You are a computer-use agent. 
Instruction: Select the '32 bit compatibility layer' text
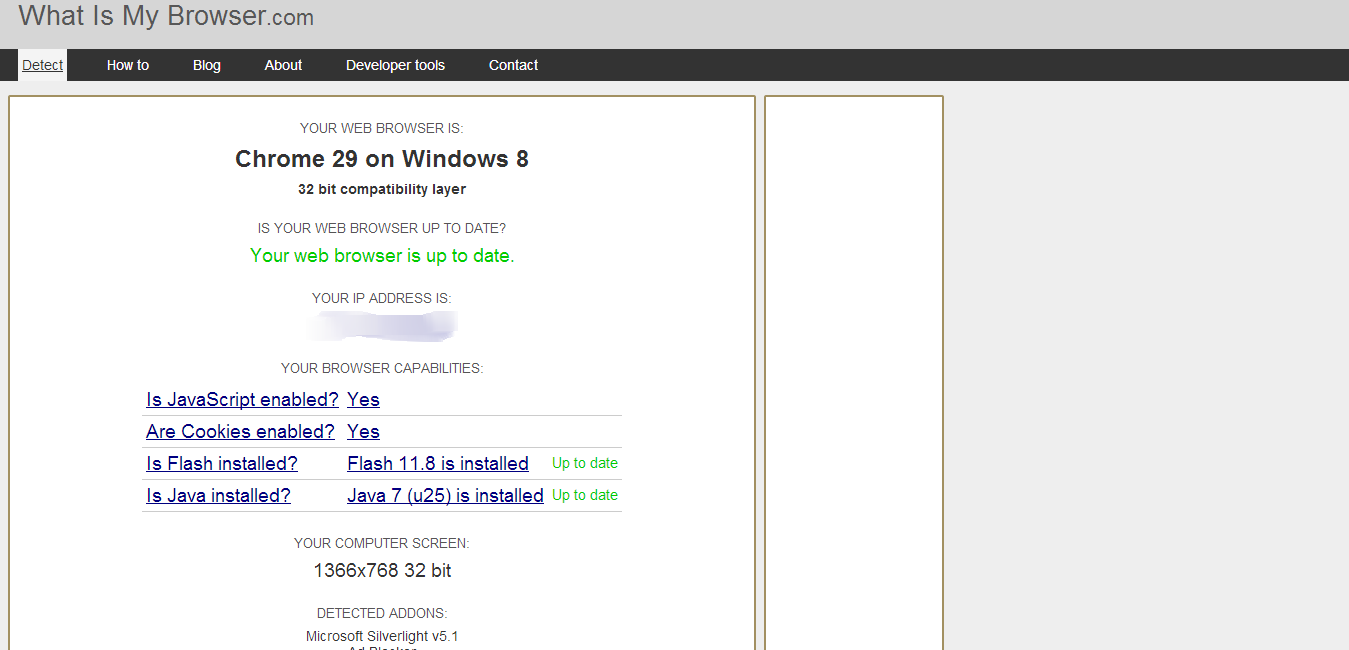point(382,189)
